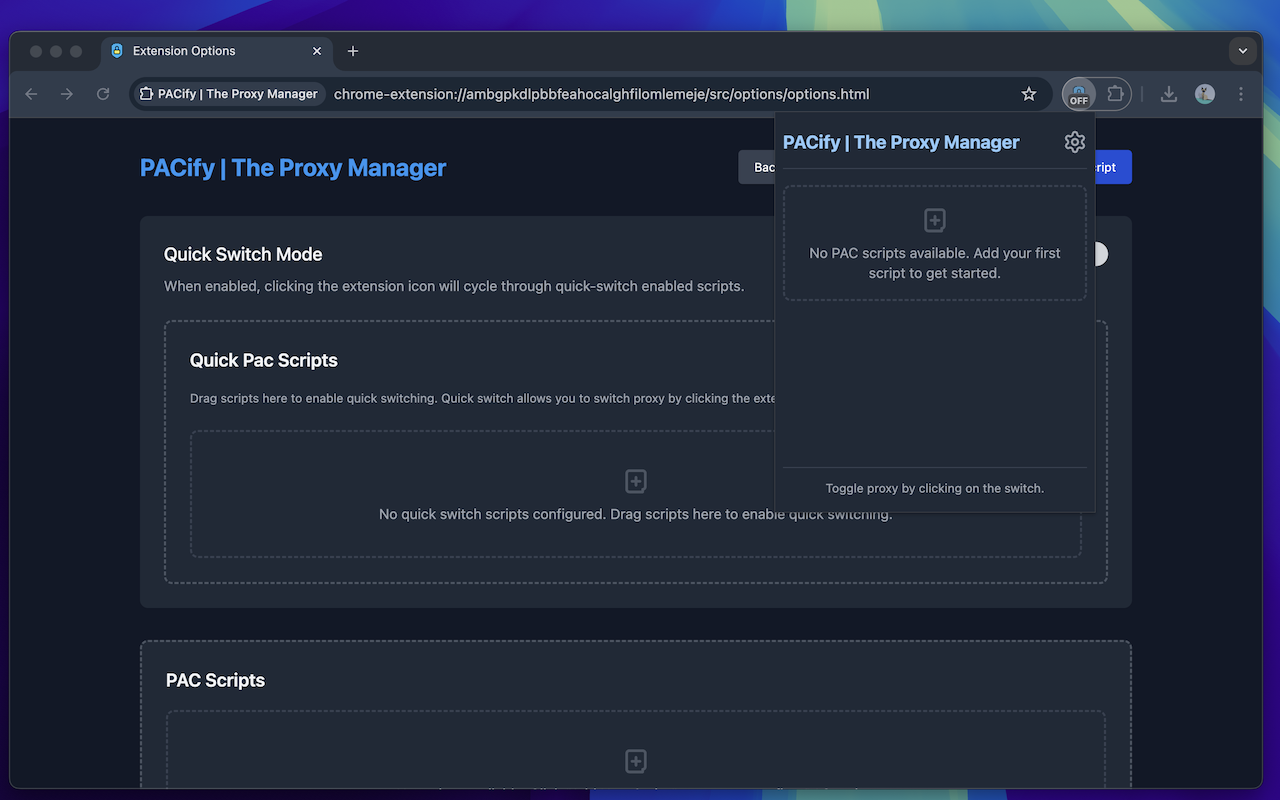Open a new tab with the plus button

click(x=353, y=51)
